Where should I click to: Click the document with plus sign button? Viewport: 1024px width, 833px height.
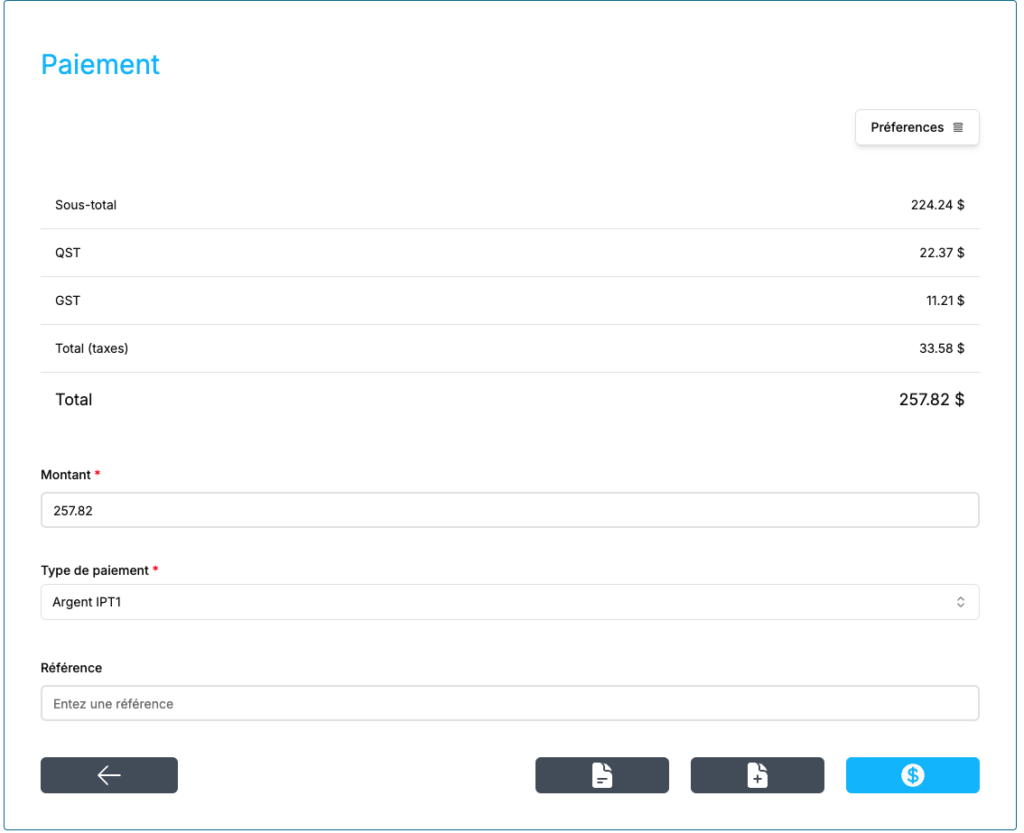[757, 775]
